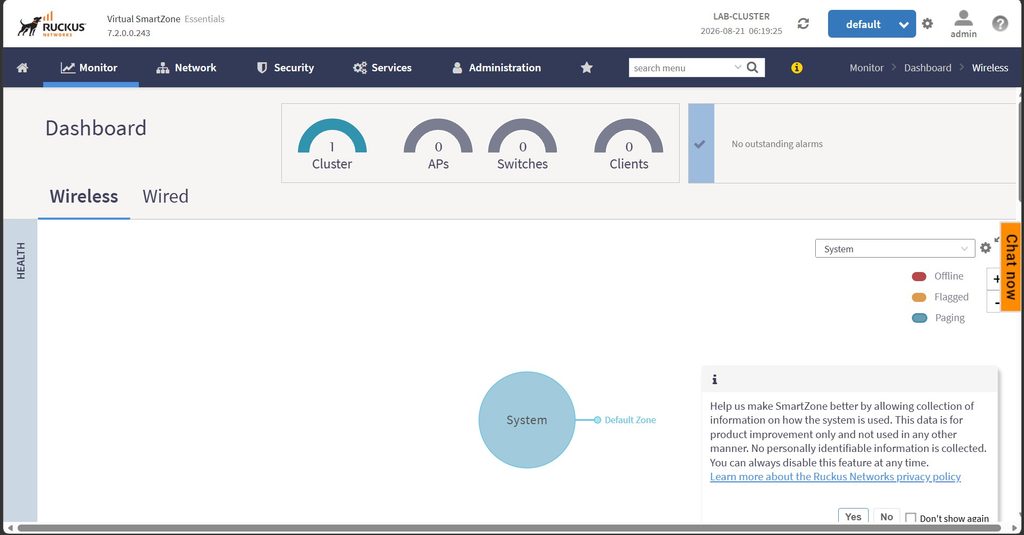Click the version 7.2.0.0.243 text
This screenshot has height=535, width=1024.
click(129, 33)
